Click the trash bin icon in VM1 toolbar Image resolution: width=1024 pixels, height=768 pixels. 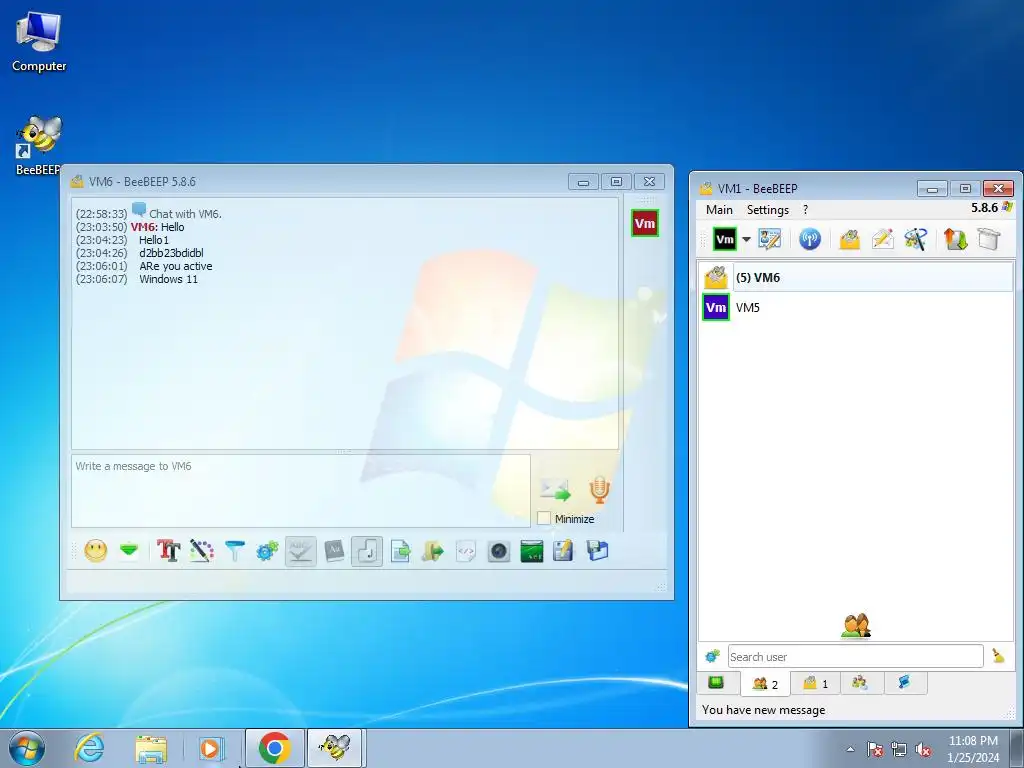coord(989,239)
